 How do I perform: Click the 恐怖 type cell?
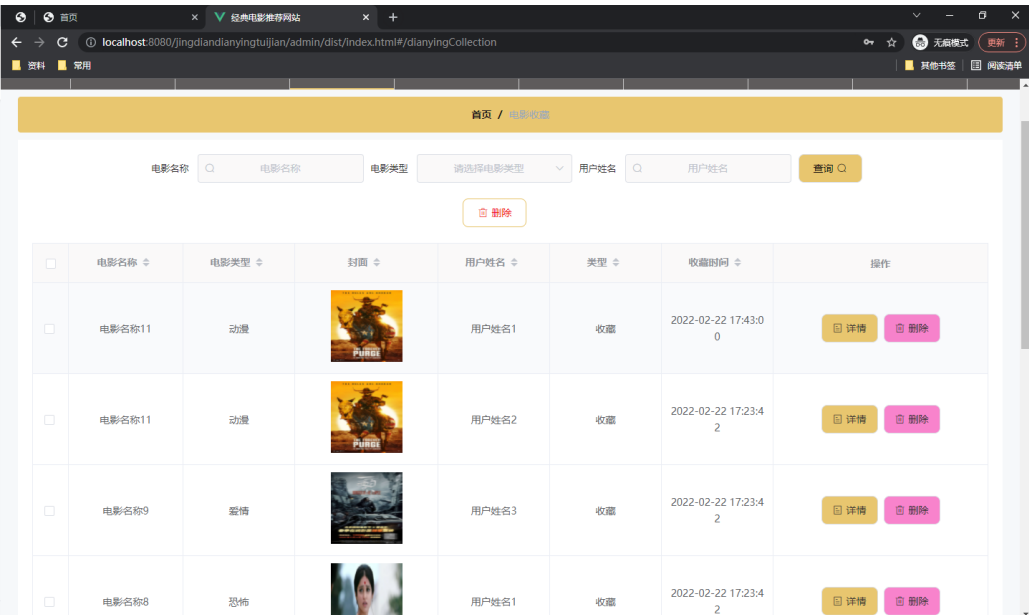point(239,601)
